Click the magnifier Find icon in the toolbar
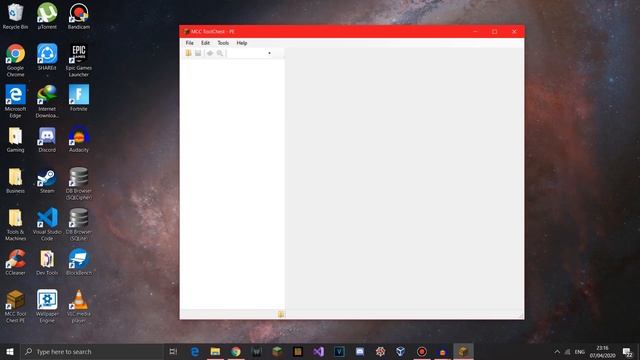 tap(220, 53)
